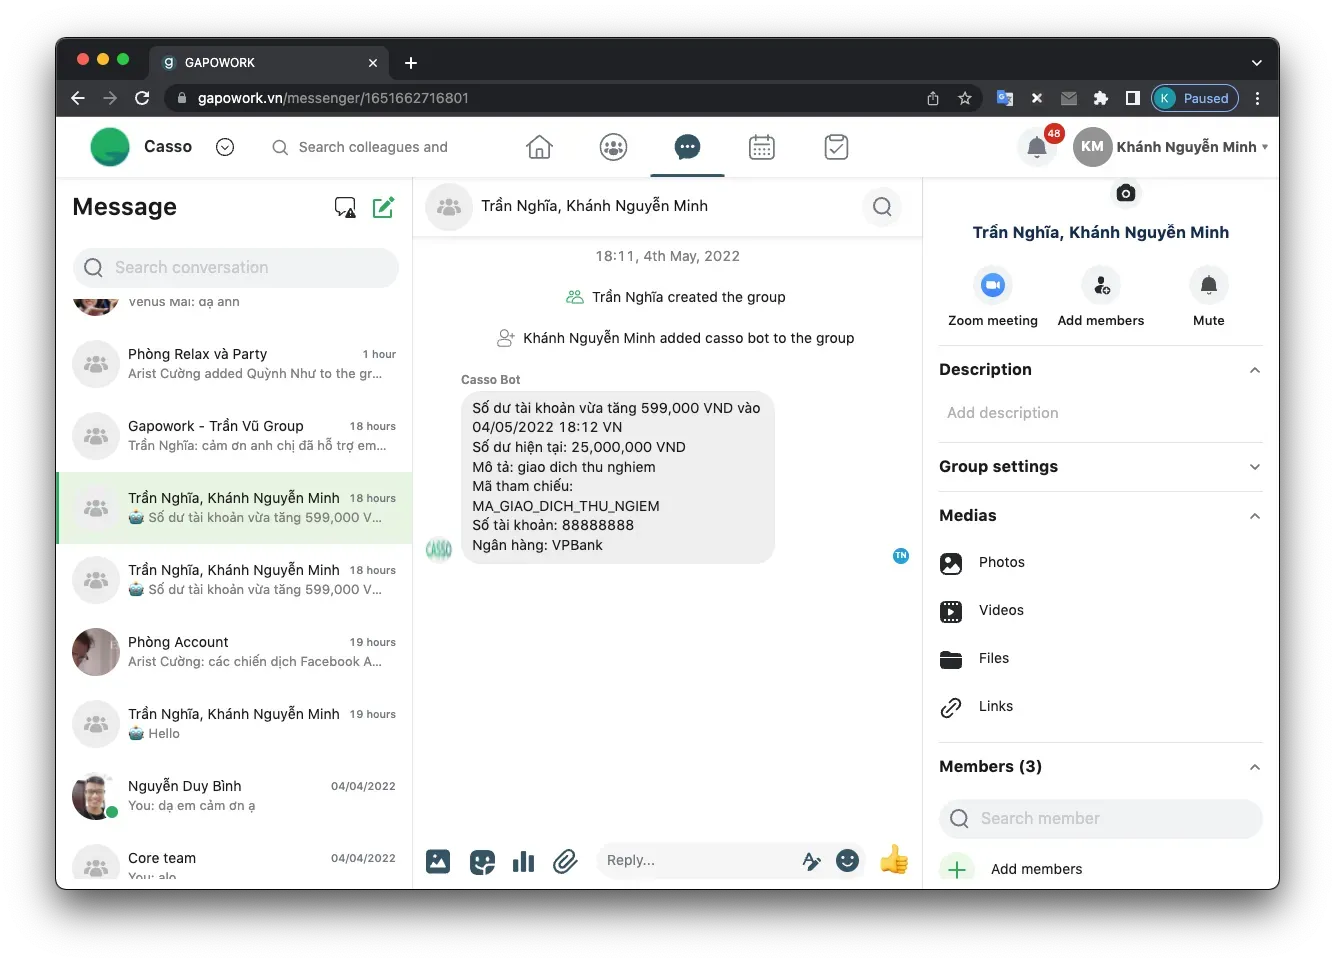
Task: Mute this group conversation
Action: (1208, 298)
